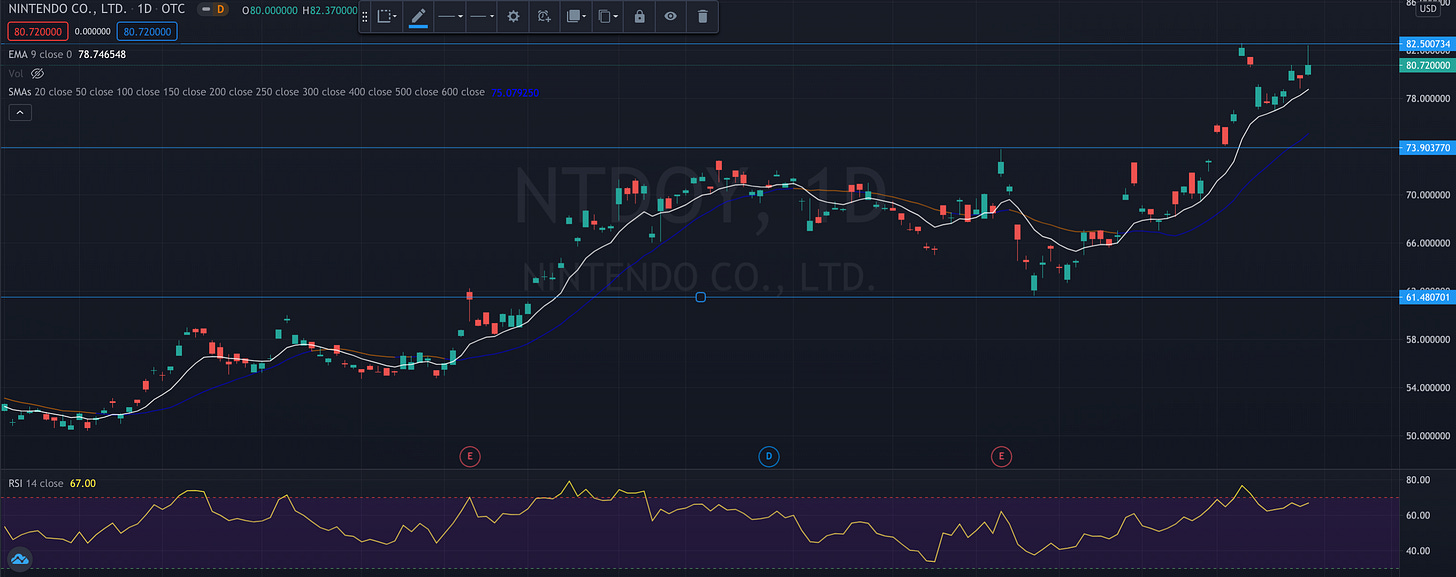This screenshot has height=577, width=1456.
Task: Open the line thickness dropdown
Action: click(450, 17)
